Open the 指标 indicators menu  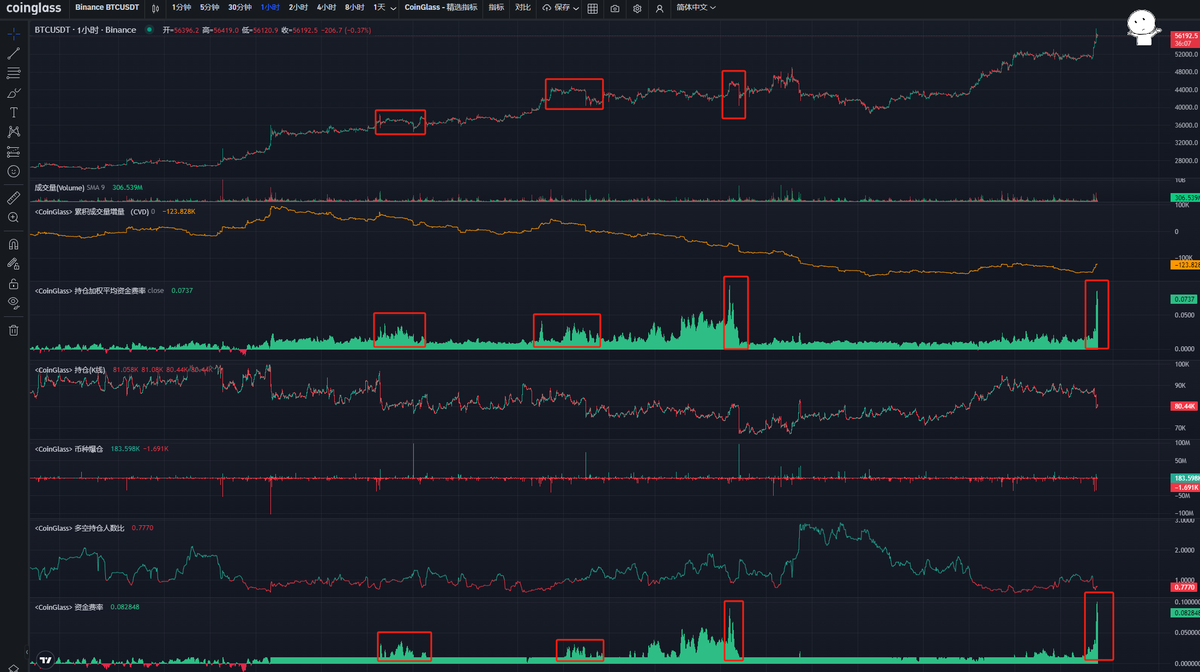click(497, 8)
